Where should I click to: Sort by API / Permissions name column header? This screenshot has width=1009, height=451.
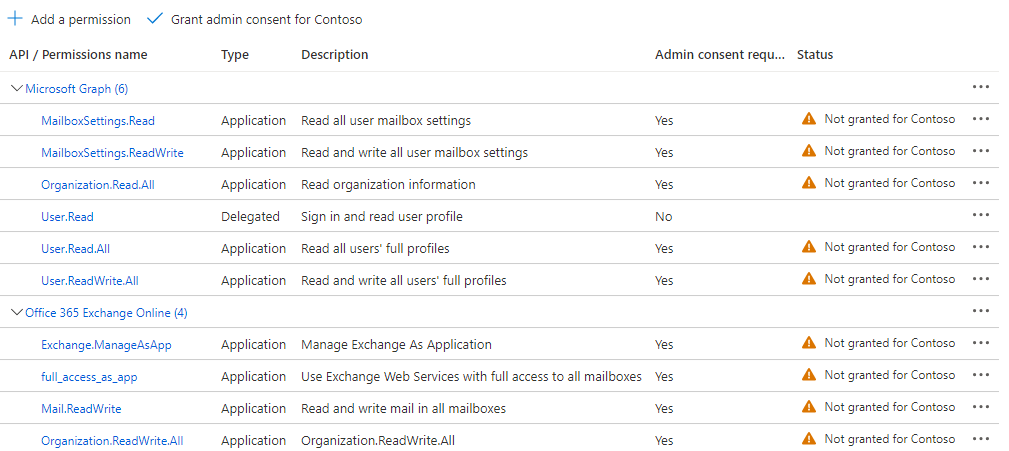click(78, 54)
